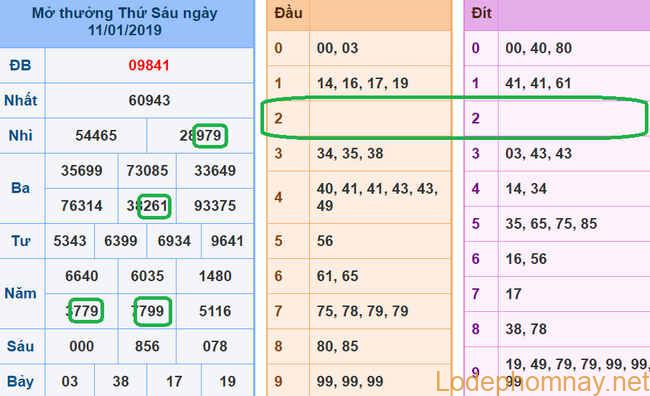Select the Bảy row label

point(20,381)
